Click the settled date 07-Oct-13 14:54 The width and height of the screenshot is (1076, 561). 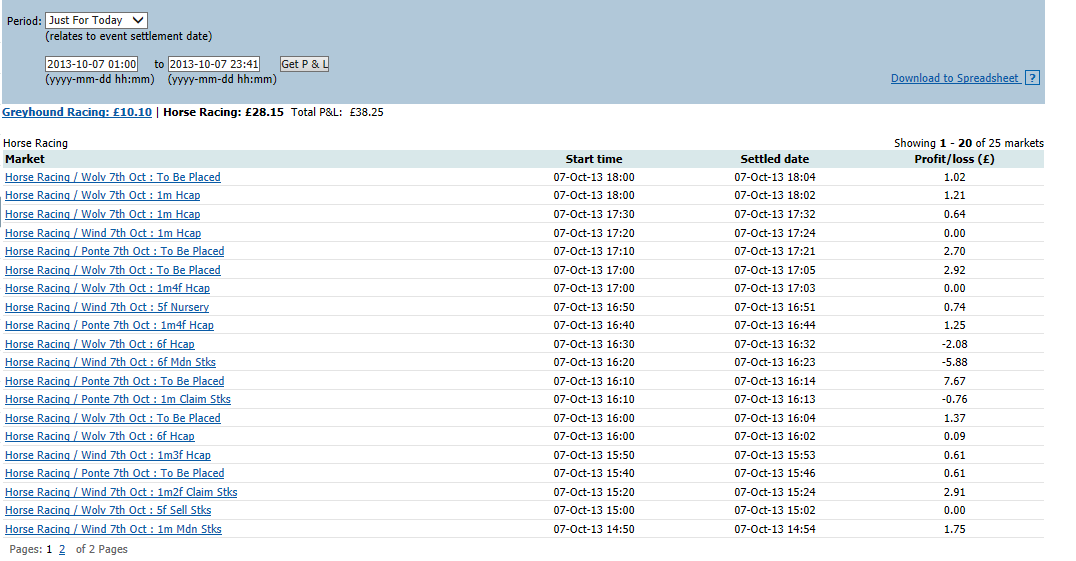775,529
